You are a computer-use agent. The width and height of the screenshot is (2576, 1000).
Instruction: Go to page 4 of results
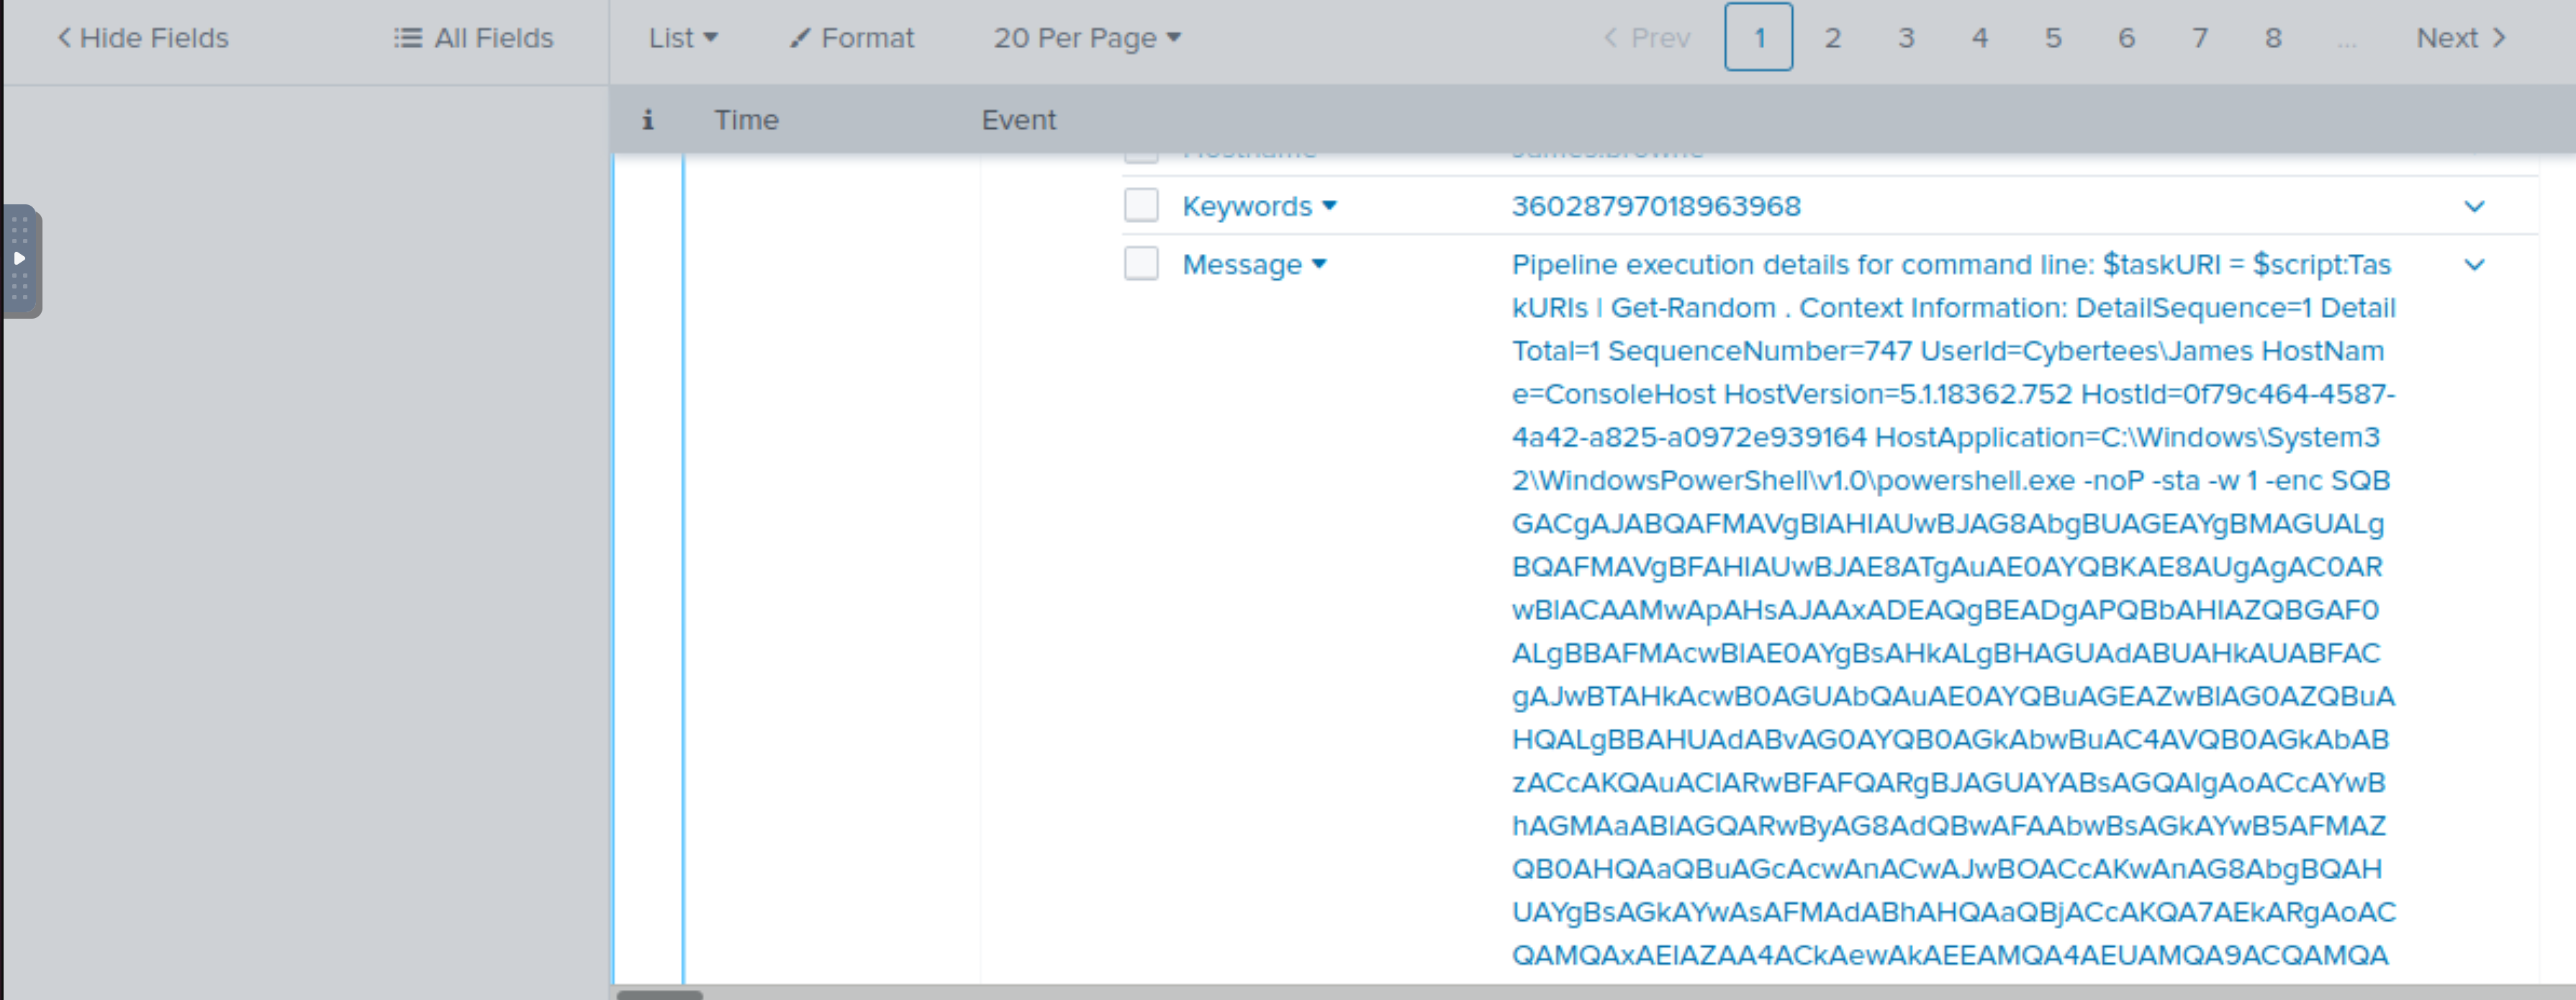1979,38
